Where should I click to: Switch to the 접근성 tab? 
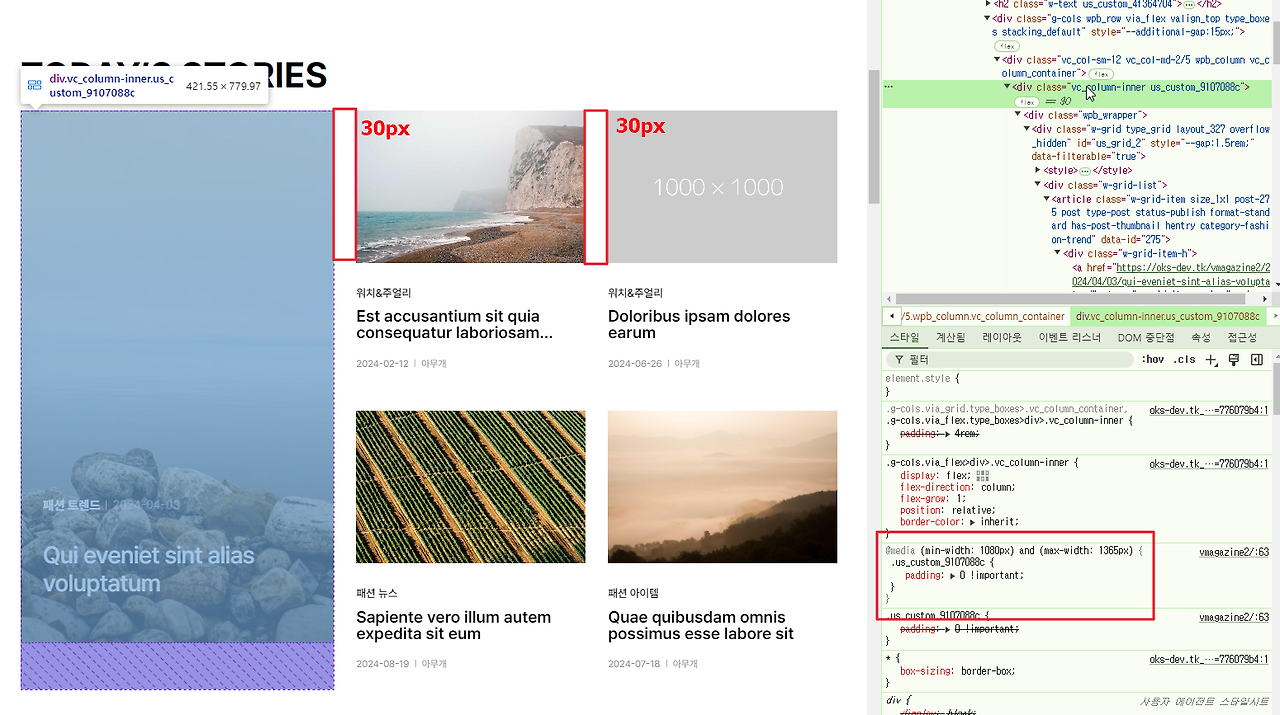(x=1242, y=338)
